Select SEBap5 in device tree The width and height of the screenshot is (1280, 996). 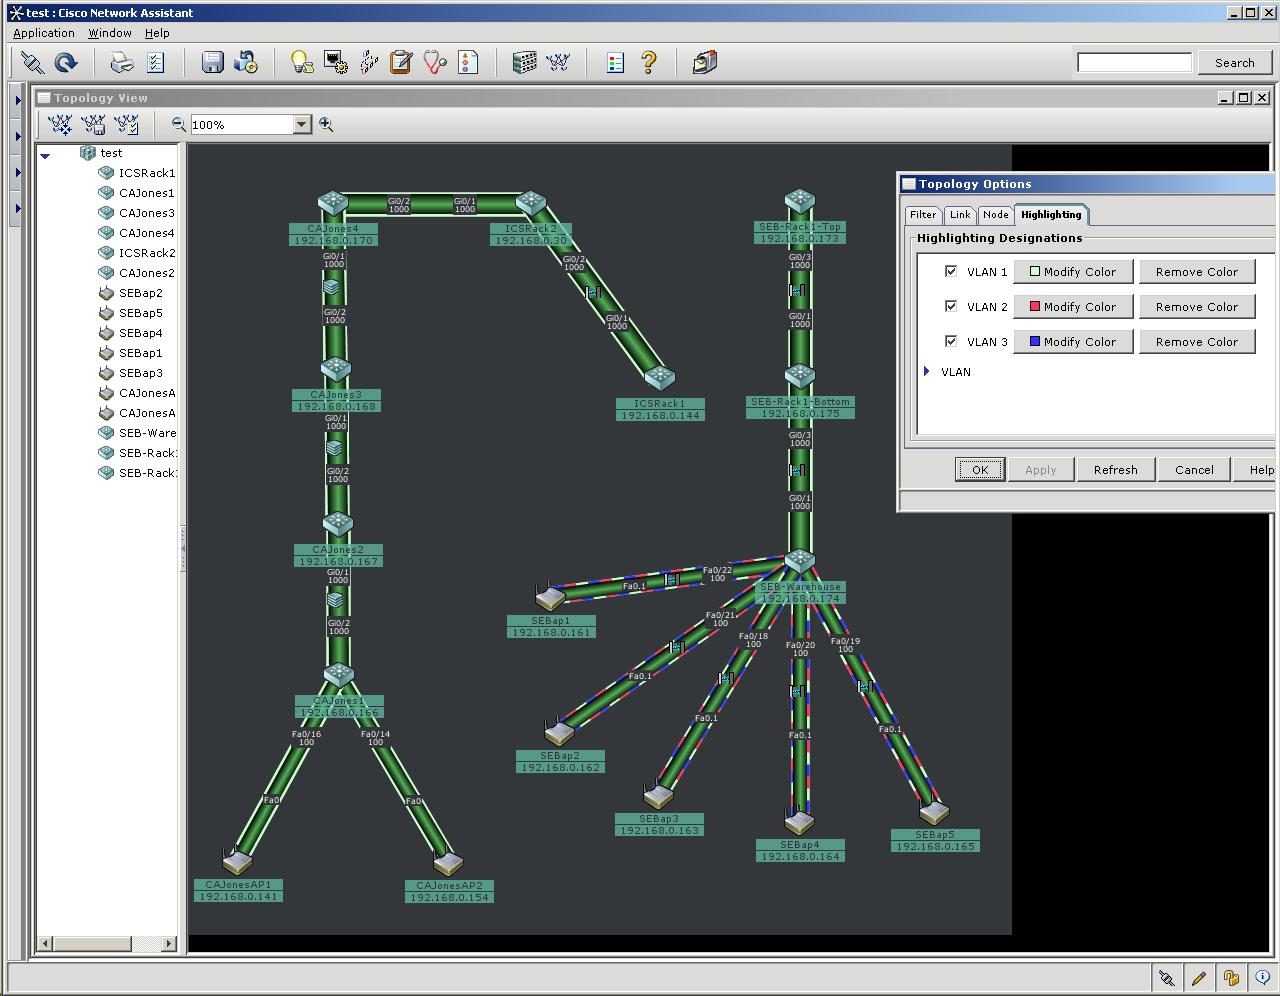click(x=141, y=313)
